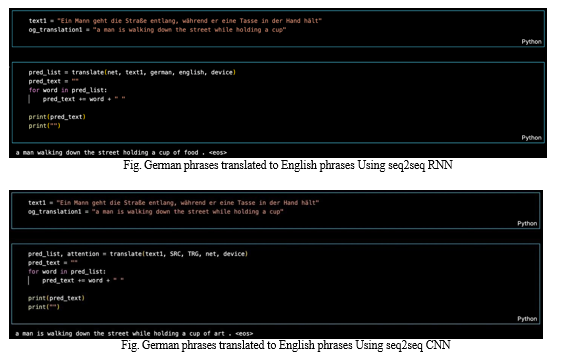Click the caption ending 'Using seq2seq RNN'
Image resolution: width=570 pixels, height=363 pixels.
click(288, 165)
